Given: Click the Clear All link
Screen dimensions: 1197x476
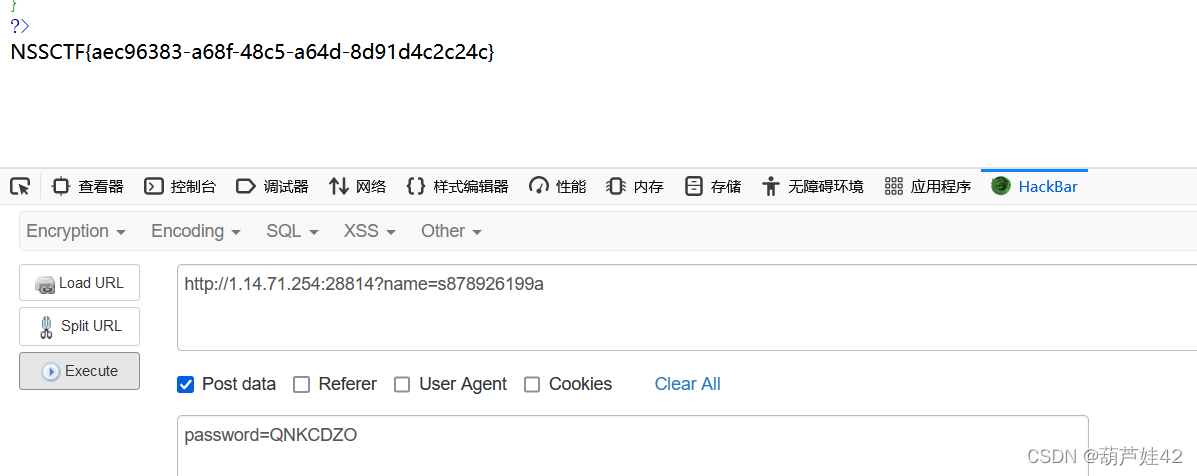Looking at the screenshot, I should [687, 384].
